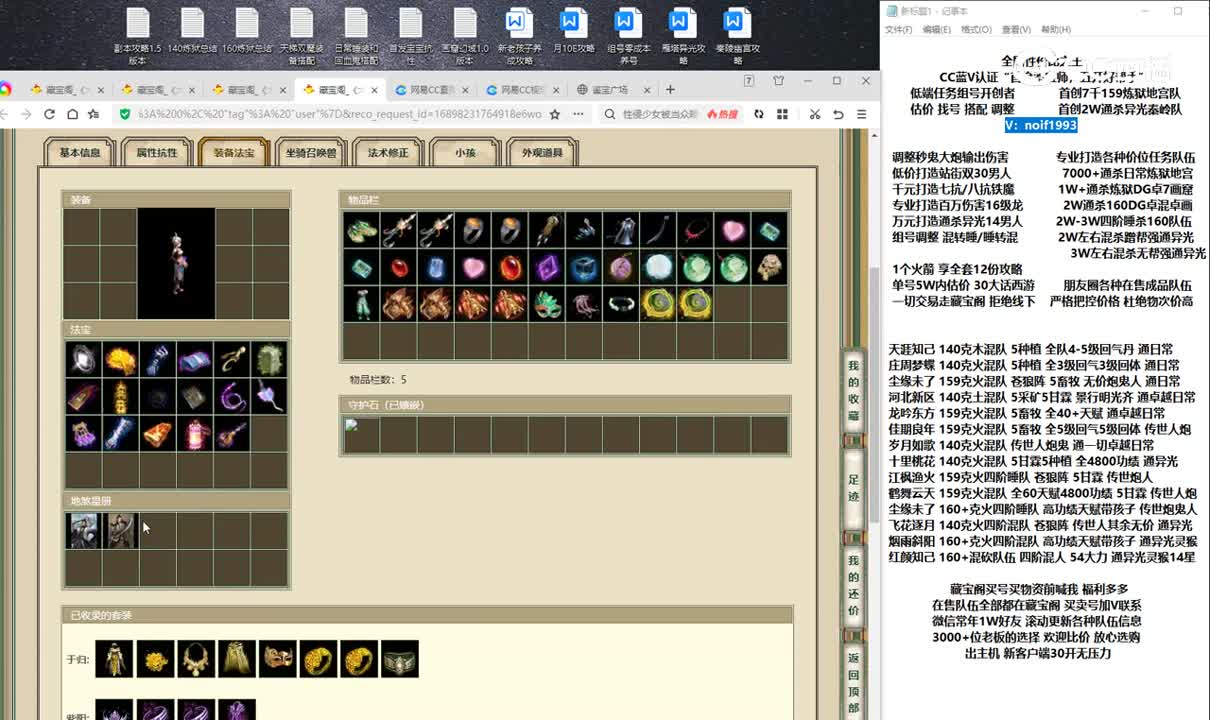Select the golden flame treasure in 法宝
Image resolution: width=1210 pixels, height=720 pixels.
[x=120, y=360]
